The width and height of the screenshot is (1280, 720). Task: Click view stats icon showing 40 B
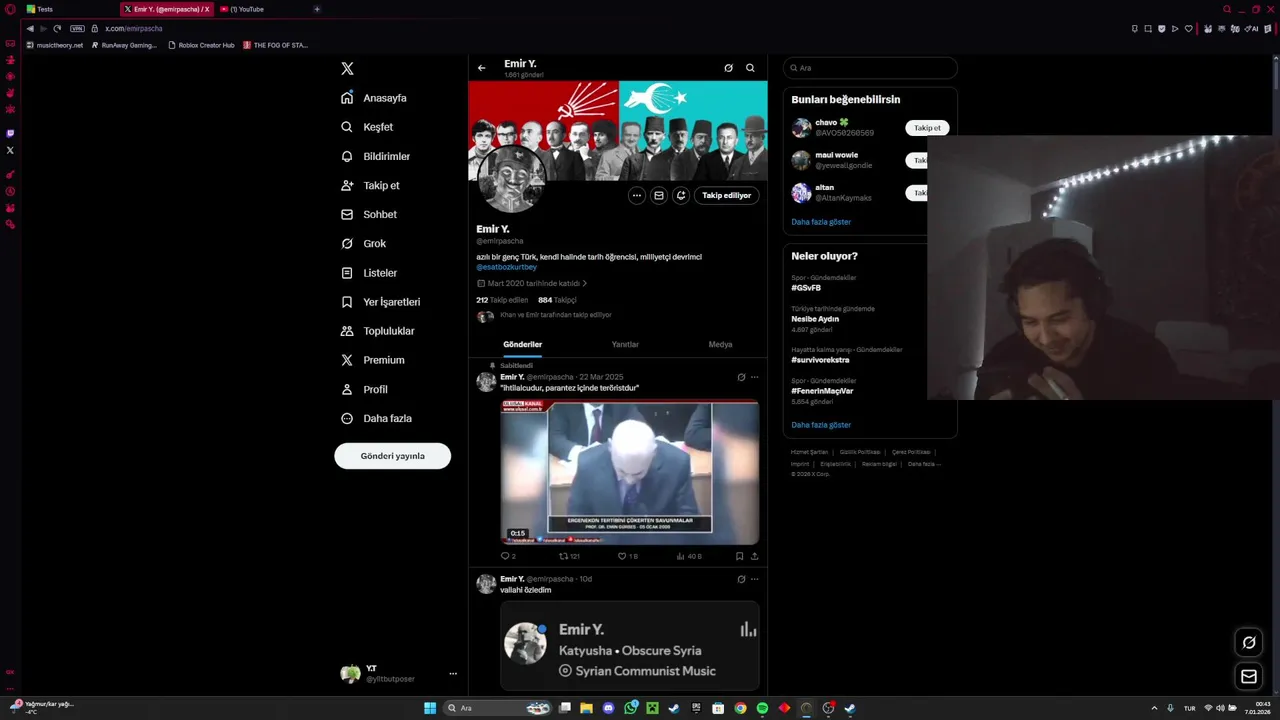click(x=689, y=556)
